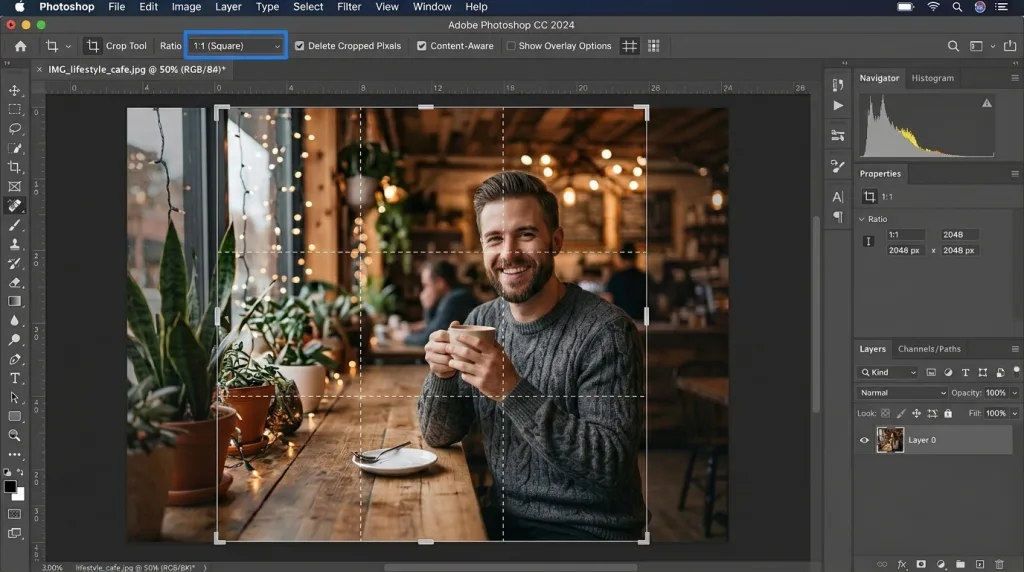Open the Kind layer filter dropdown
1024x572 pixels.
tap(888, 372)
